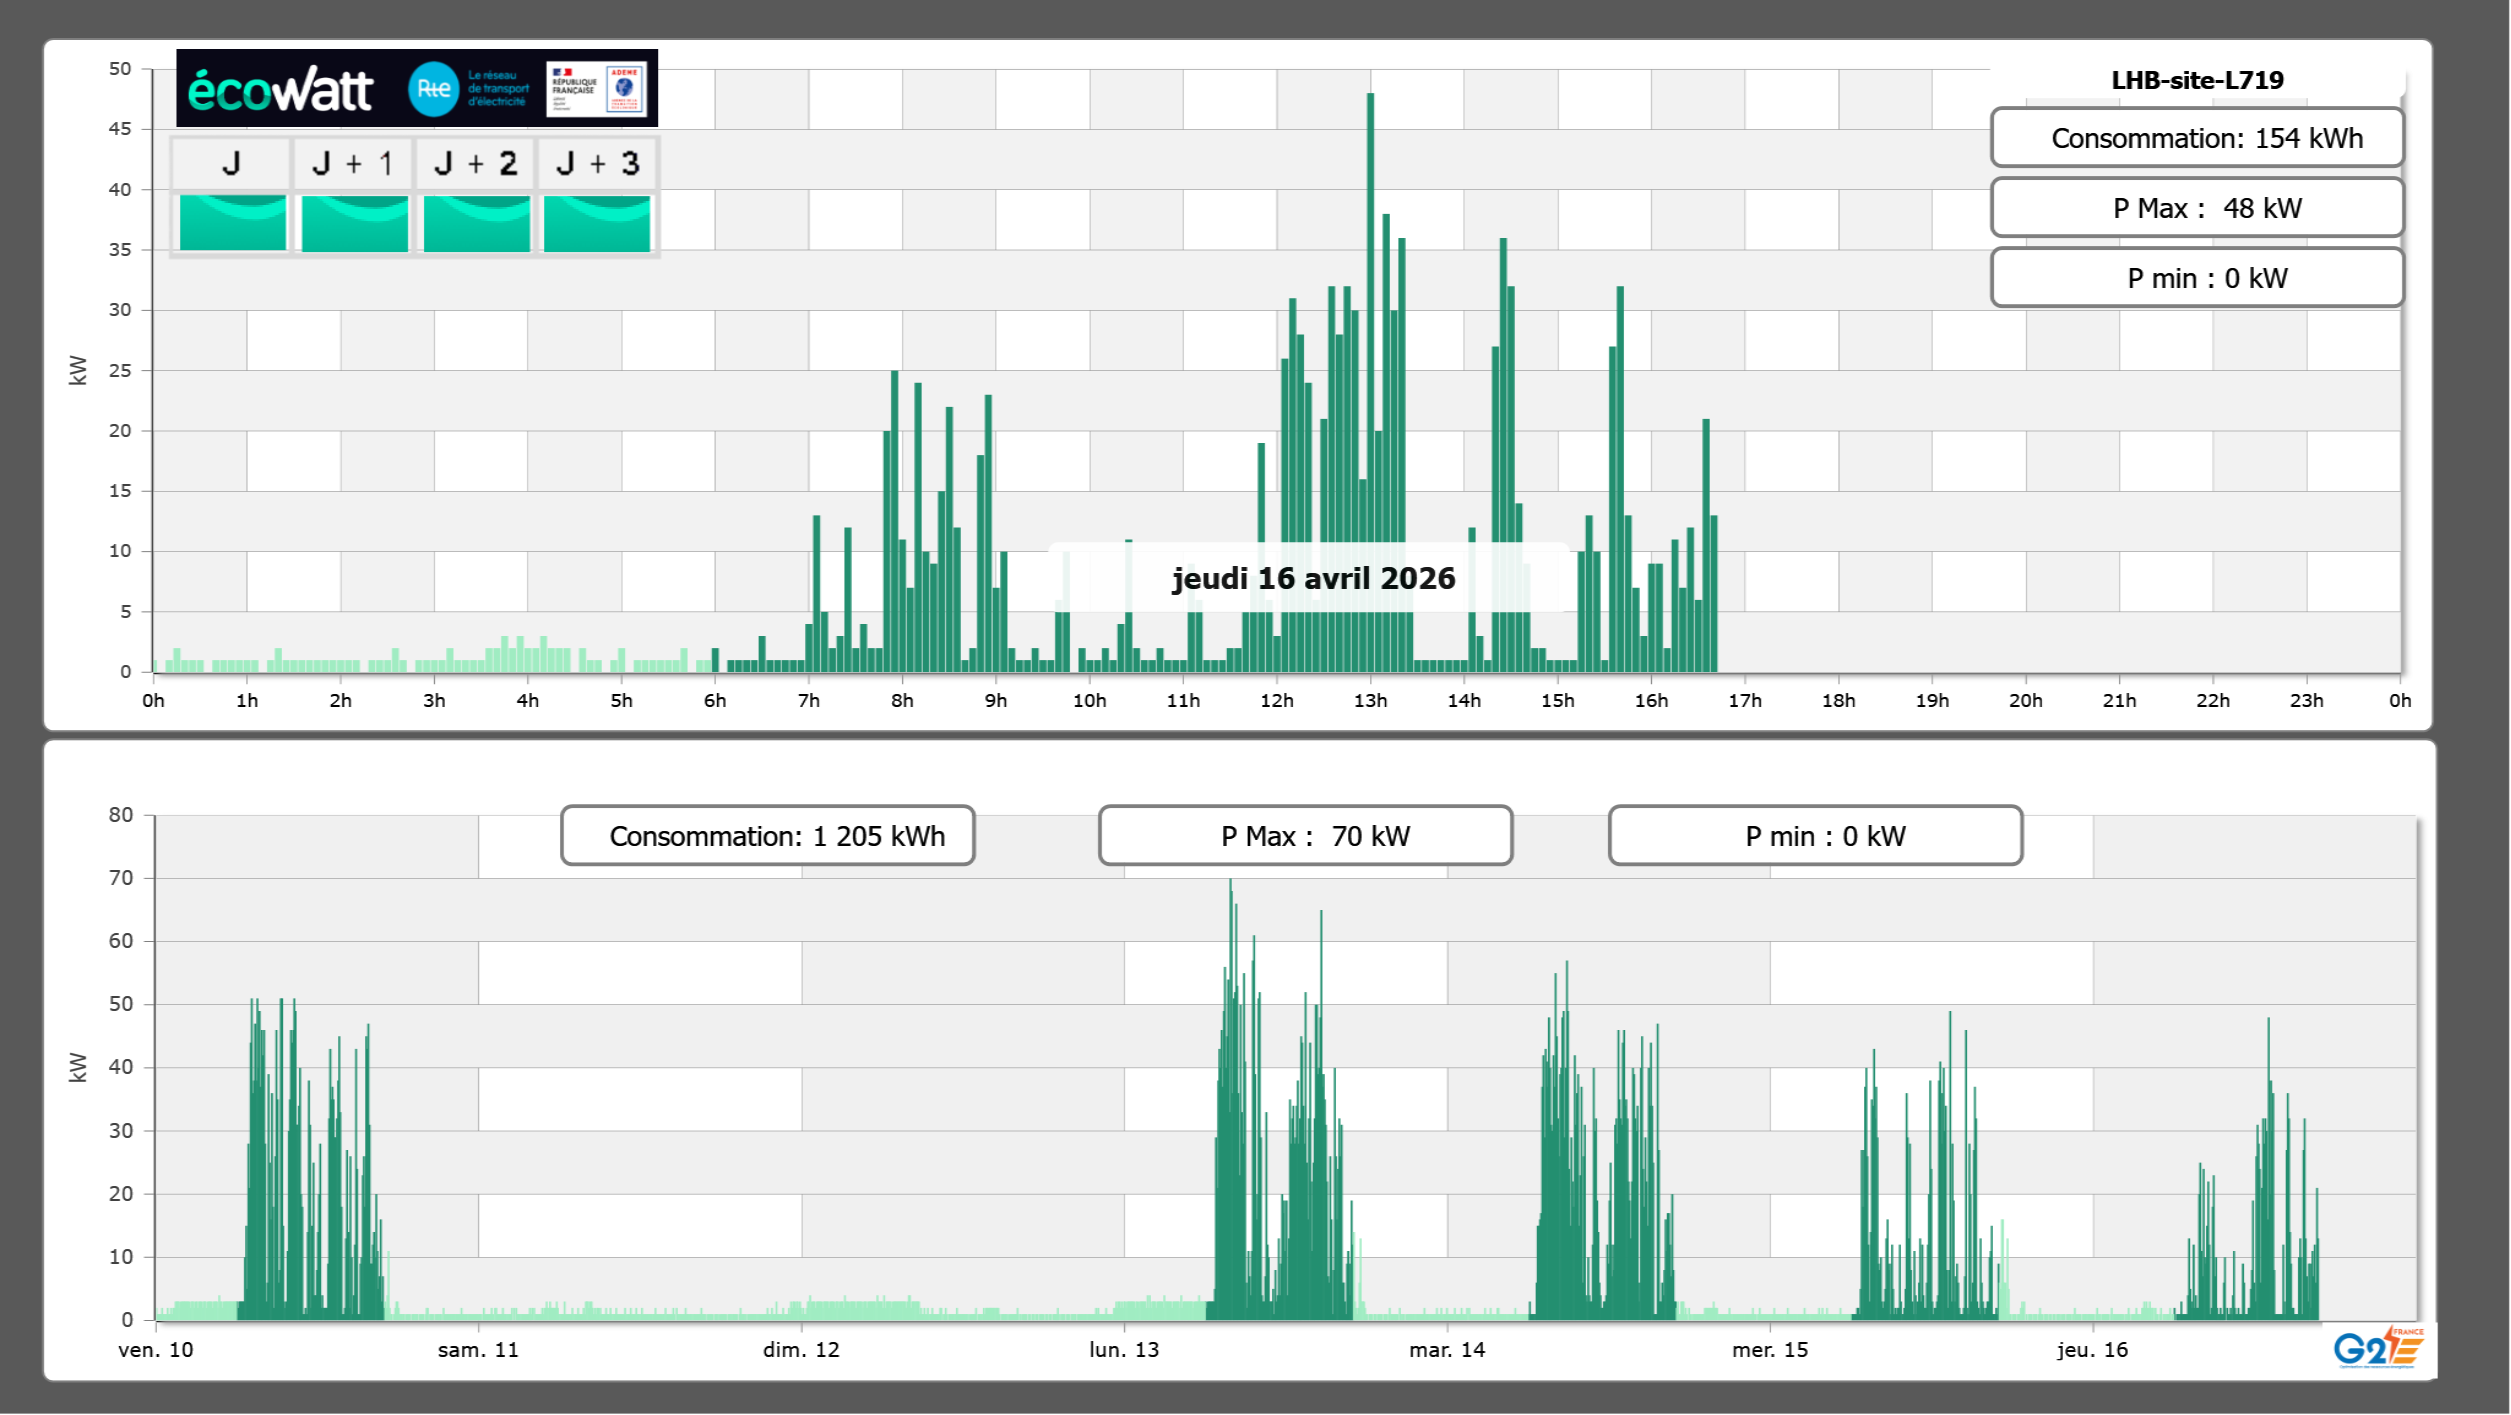This screenshot has height=1415, width=2511.
Task: Click the daily P min 0 kW box
Action: click(2196, 278)
